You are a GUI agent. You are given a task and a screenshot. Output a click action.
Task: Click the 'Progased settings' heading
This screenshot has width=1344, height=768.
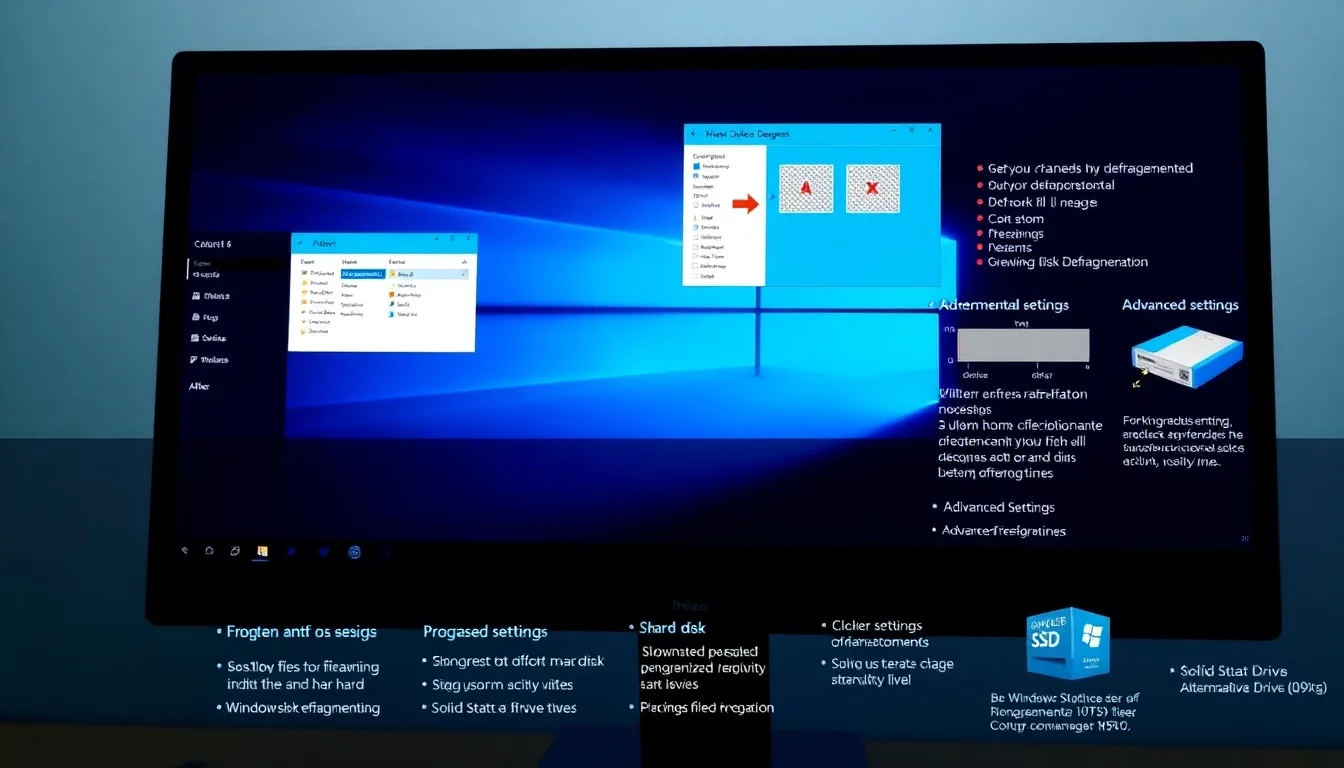tap(485, 632)
